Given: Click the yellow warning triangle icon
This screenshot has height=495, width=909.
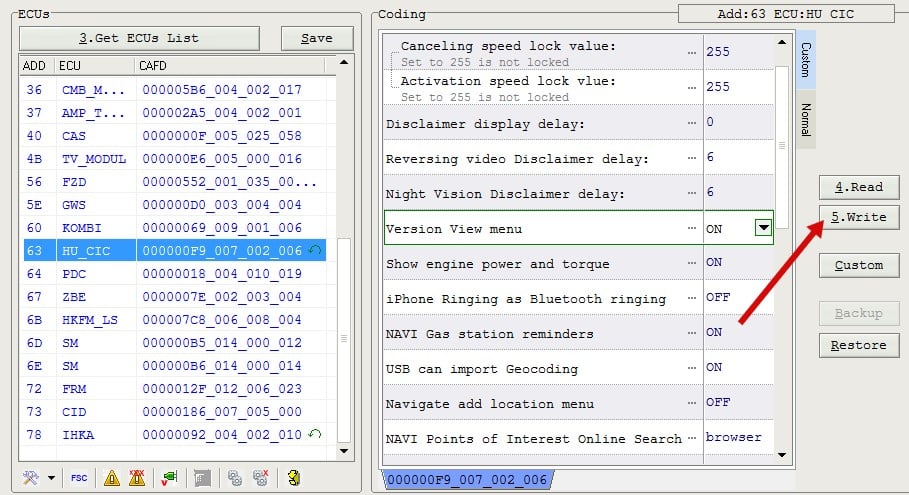Looking at the screenshot, I should click(x=111, y=478).
